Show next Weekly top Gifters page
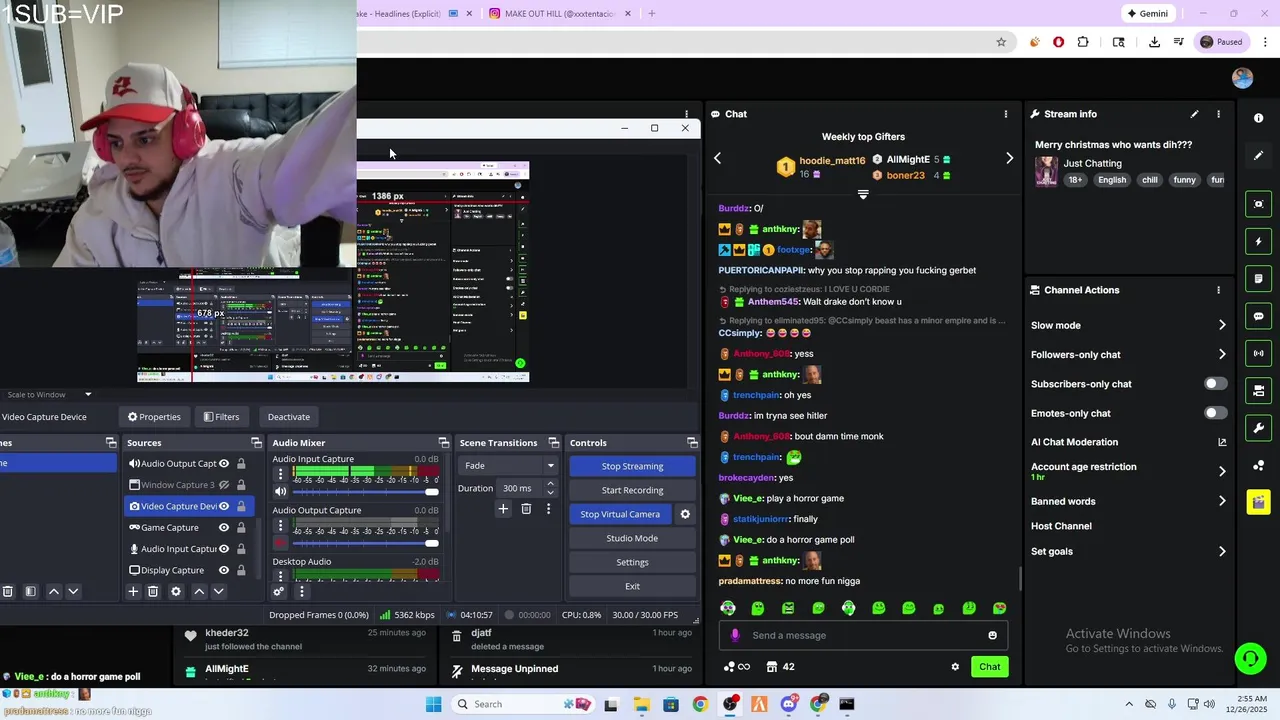Image resolution: width=1280 pixels, height=720 pixels. (1009, 158)
